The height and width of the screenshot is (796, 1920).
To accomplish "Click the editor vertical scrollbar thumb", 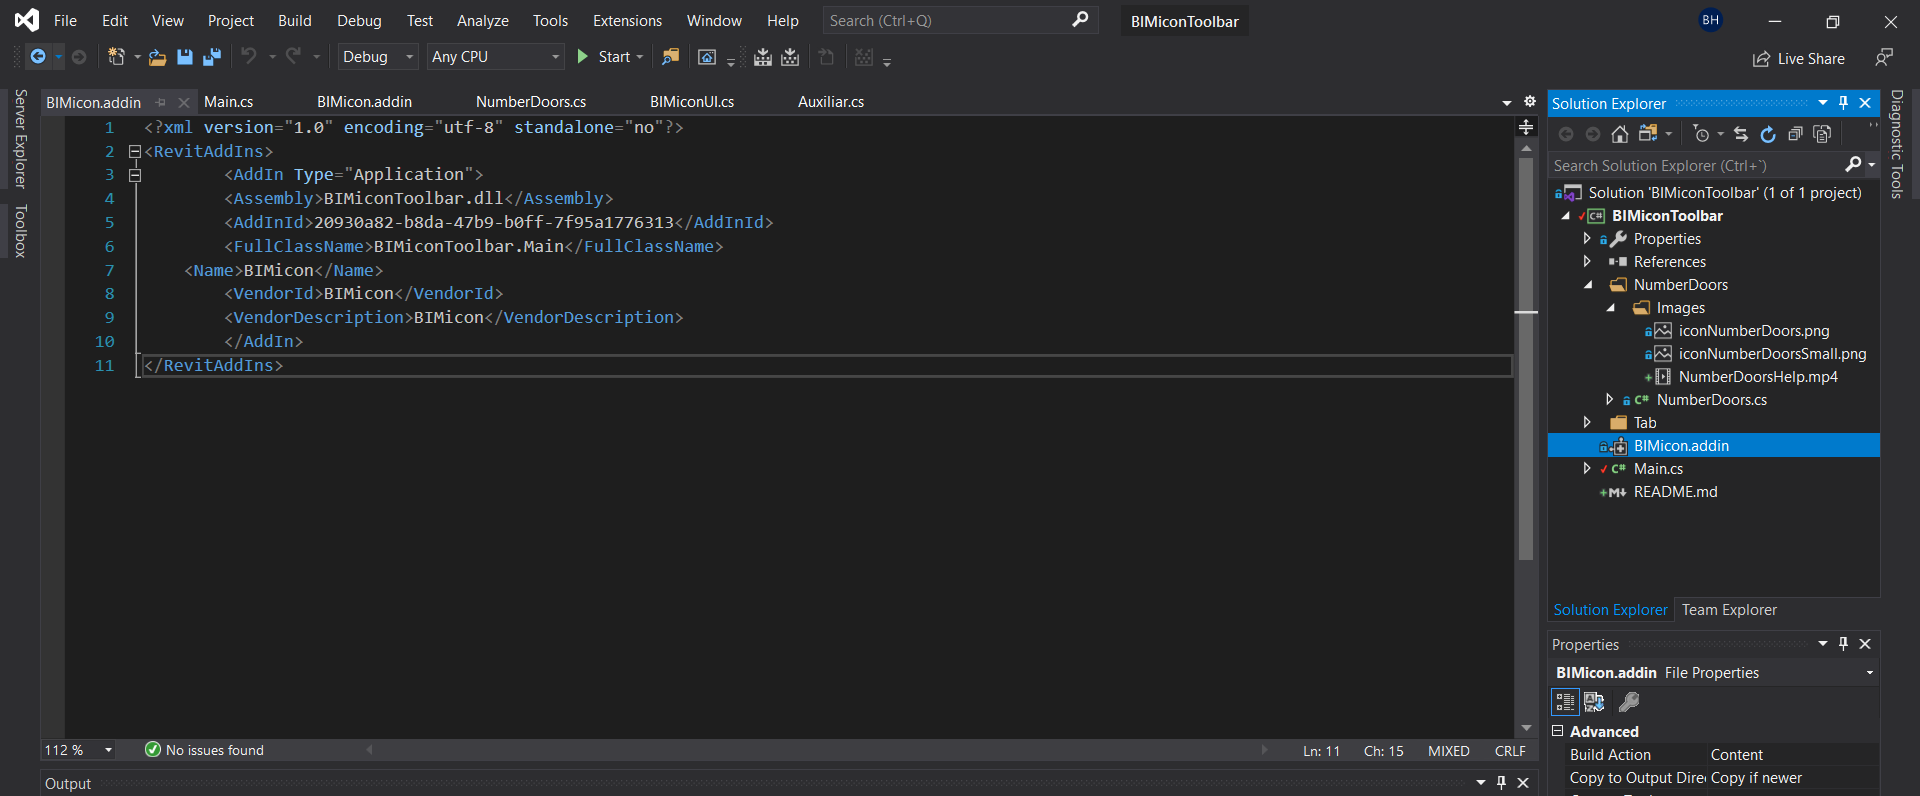I will [x=1526, y=360].
